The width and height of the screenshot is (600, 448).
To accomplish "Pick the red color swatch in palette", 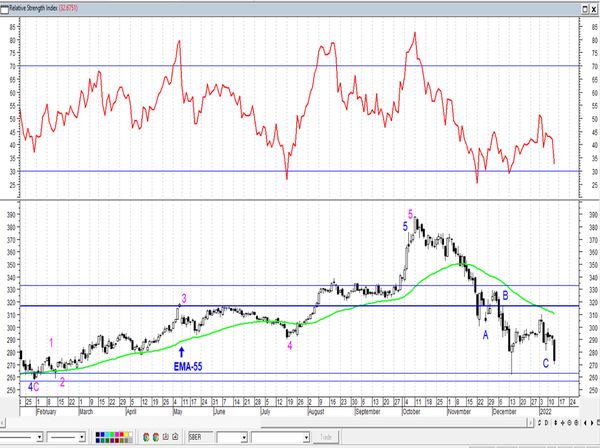I will pos(122,435).
